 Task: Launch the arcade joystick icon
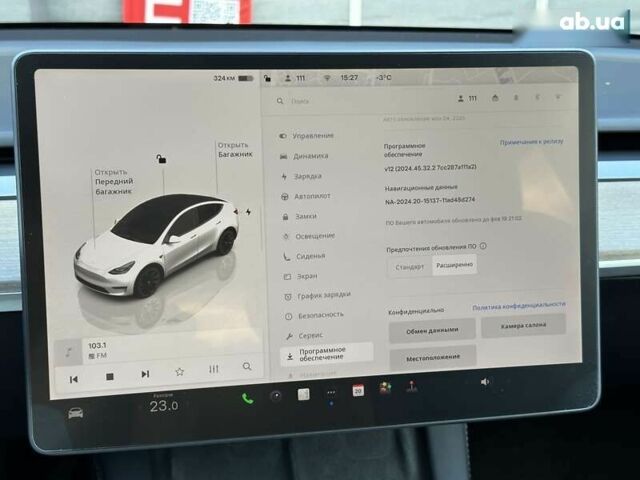click(412, 386)
